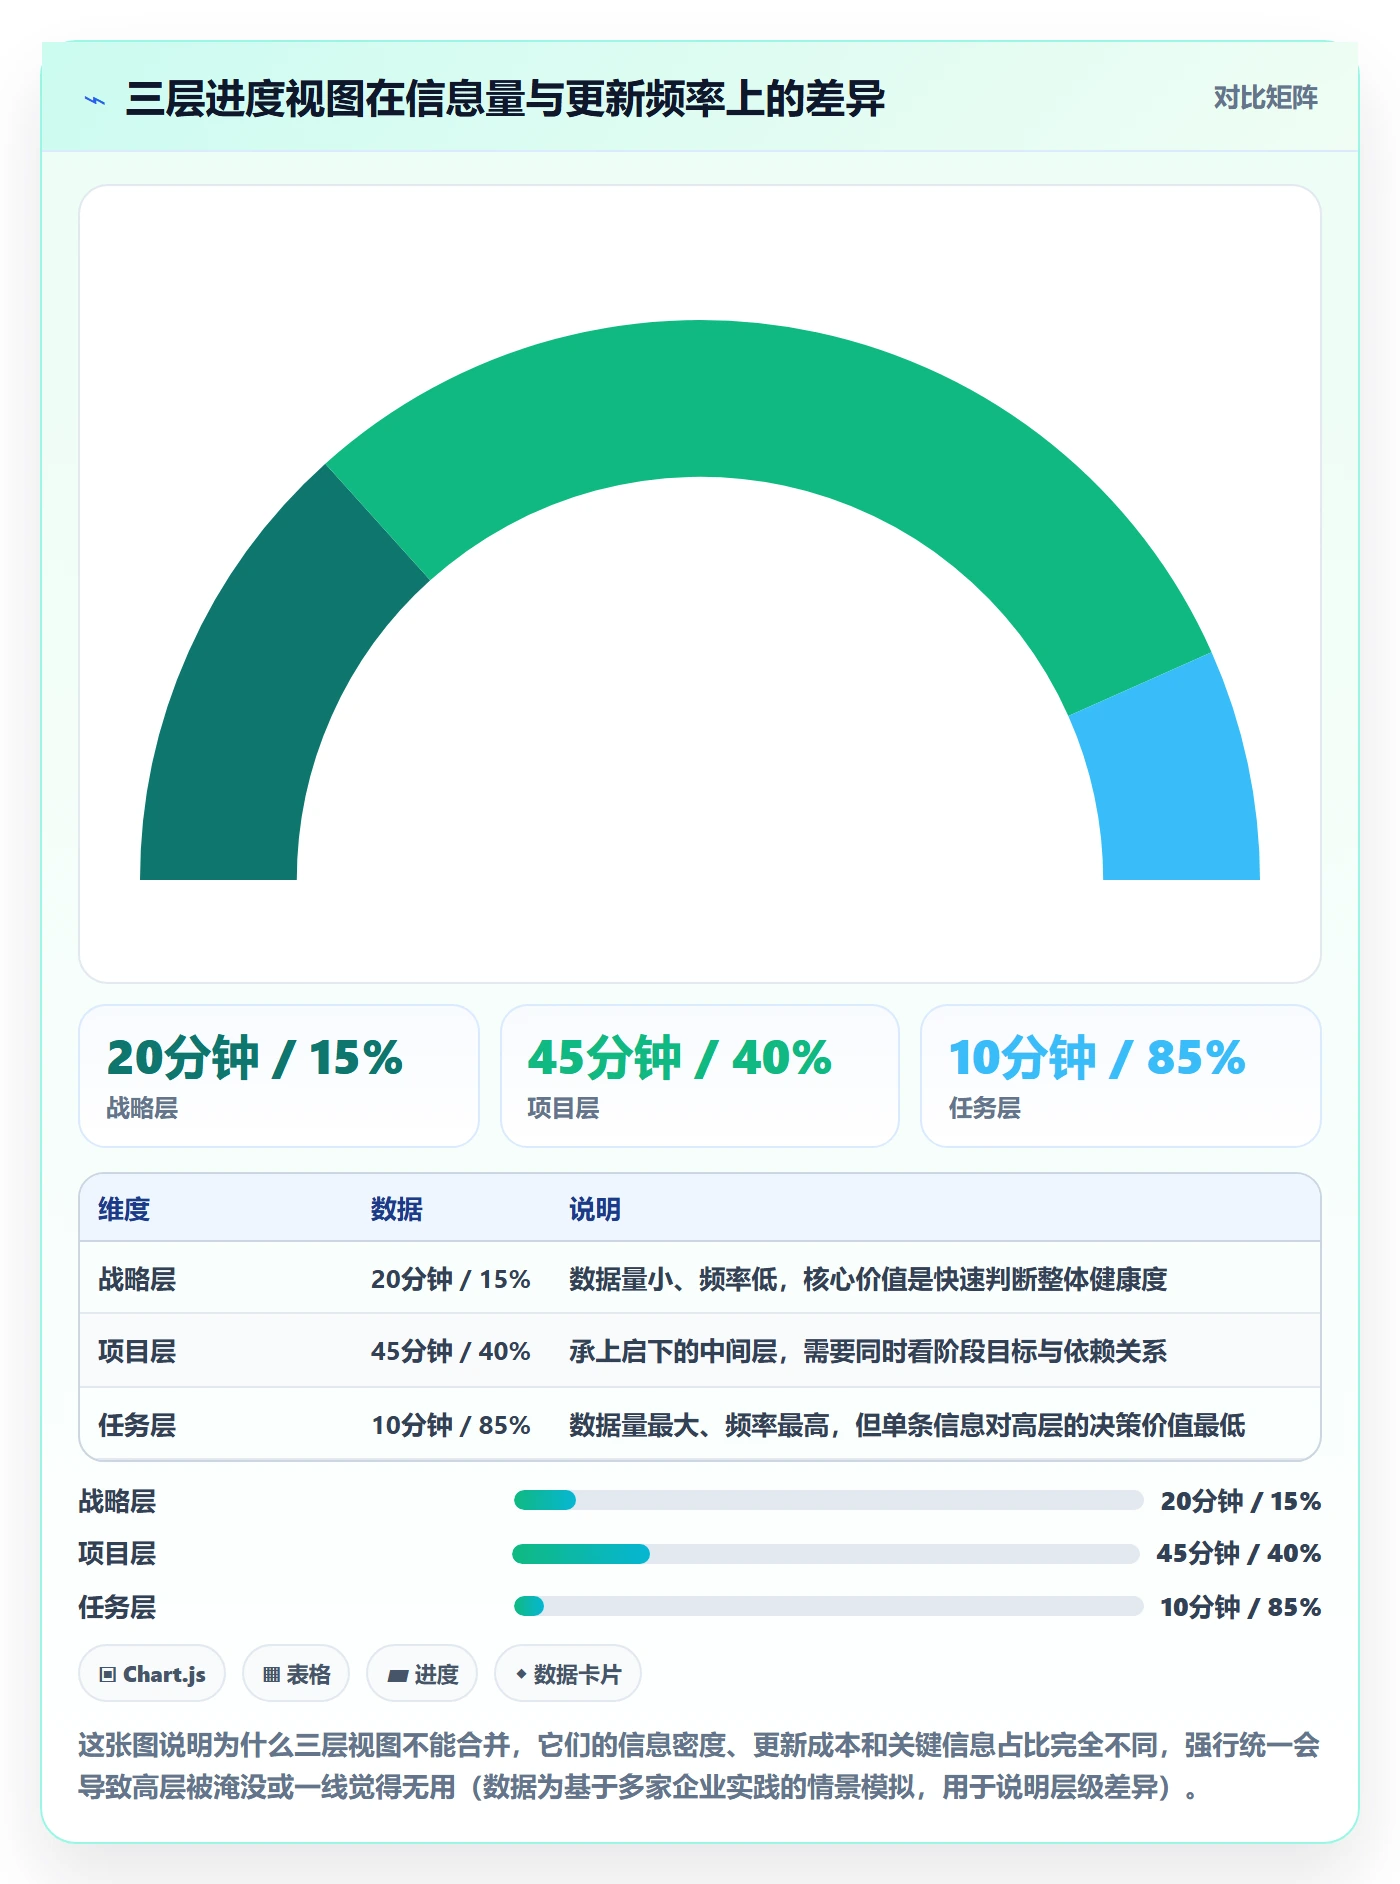Click value 45分钟 / 40% beside progress bar
This screenshot has height=1884, width=1400.
(x=1239, y=1553)
